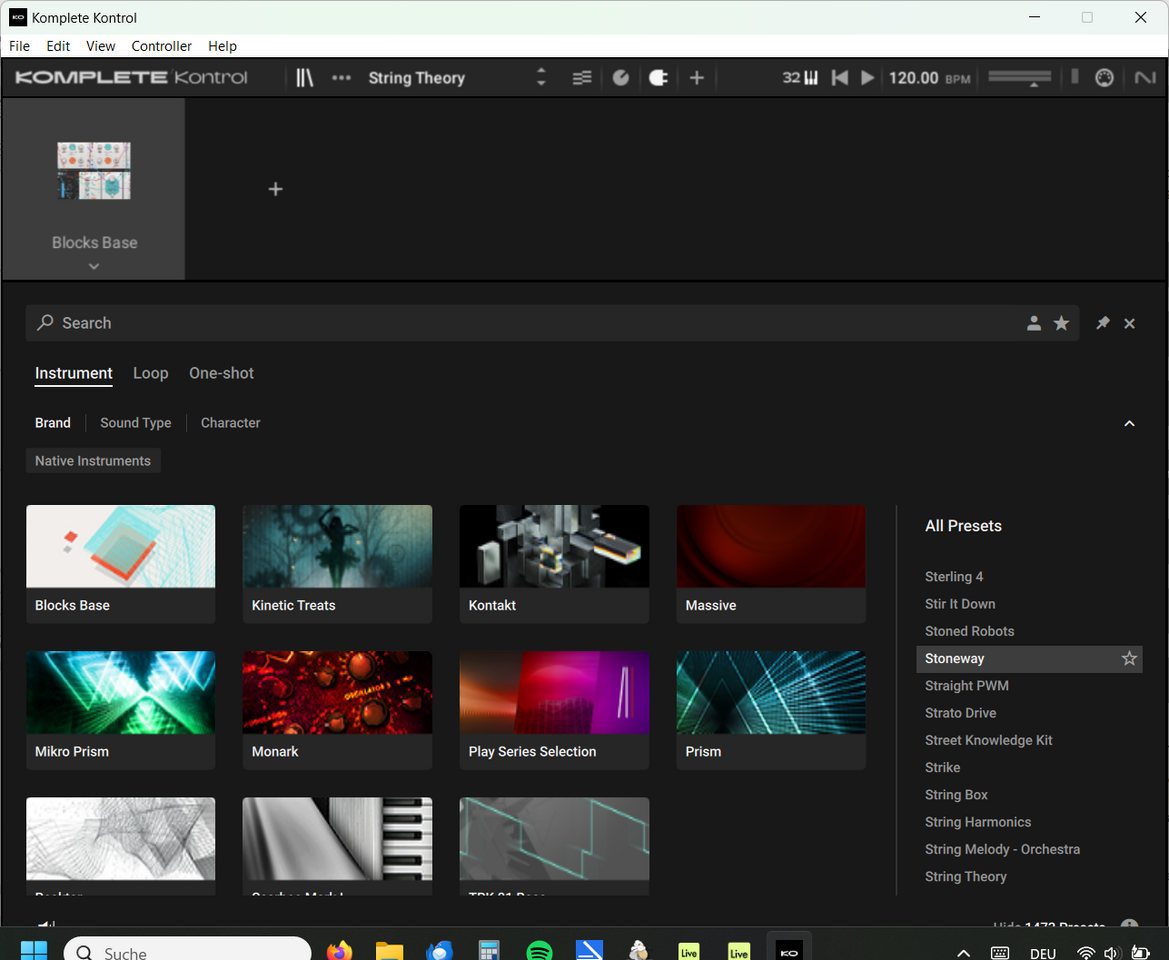Open the three-dots options menu in header
This screenshot has width=1169, height=960.
pyautogui.click(x=341, y=78)
